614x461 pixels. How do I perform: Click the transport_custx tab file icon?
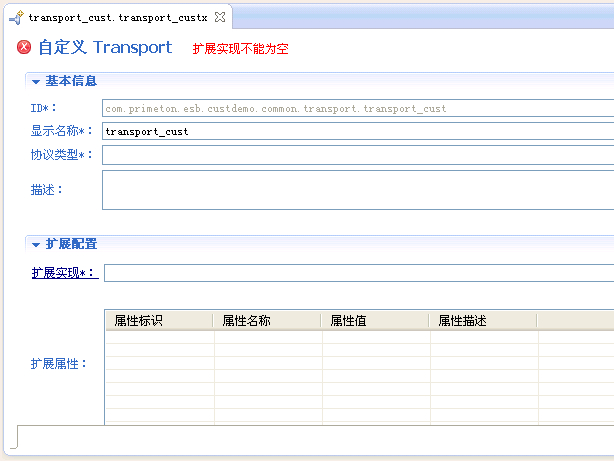pyautogui.click(x=16, y=18)
